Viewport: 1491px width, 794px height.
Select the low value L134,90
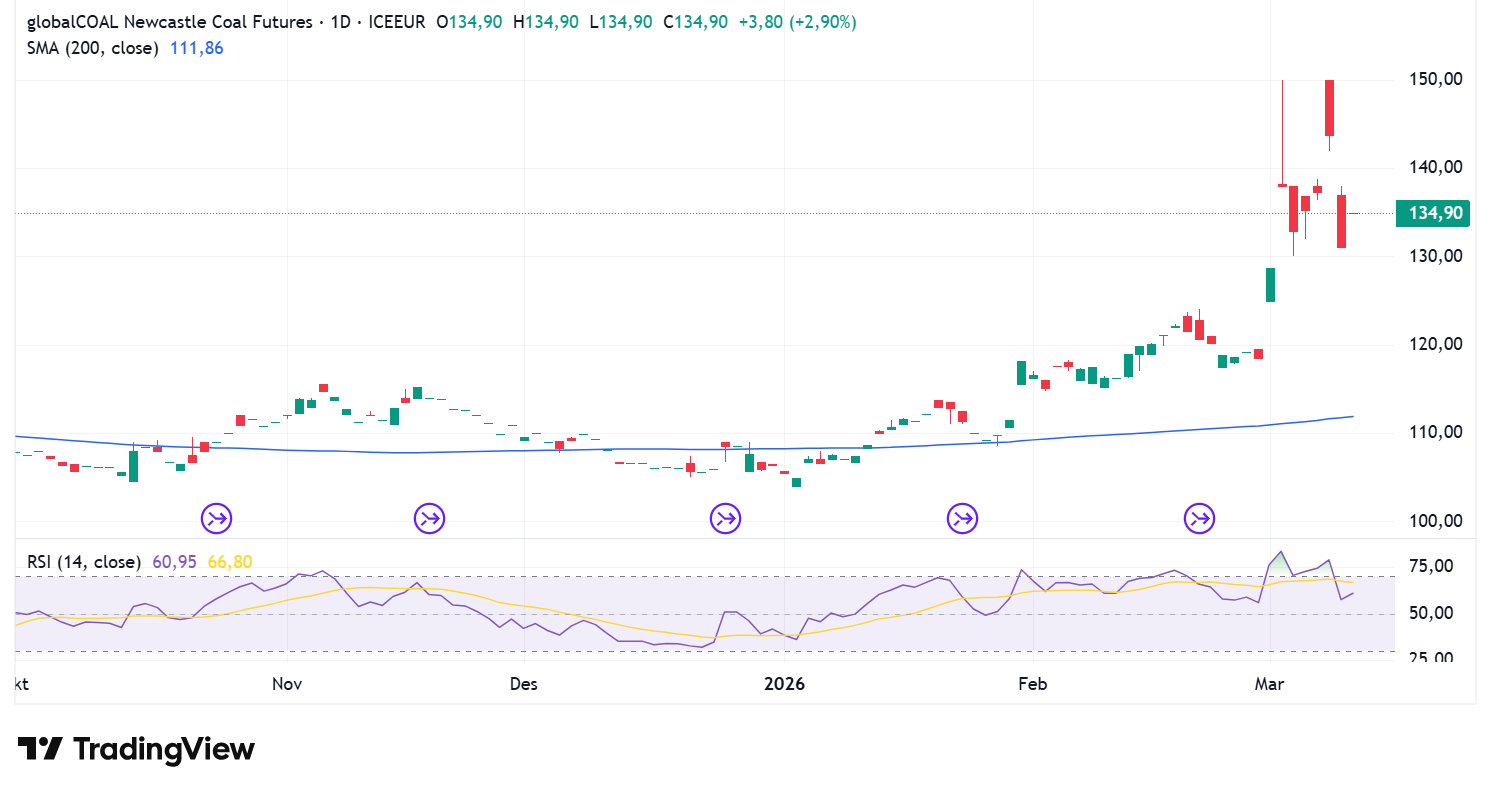tap(623, 22)
